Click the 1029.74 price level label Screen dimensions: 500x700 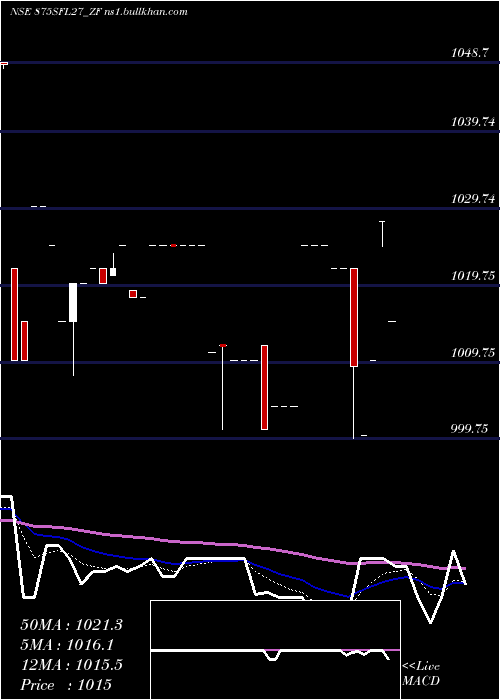pyautogui.click(x=474, y=198)
